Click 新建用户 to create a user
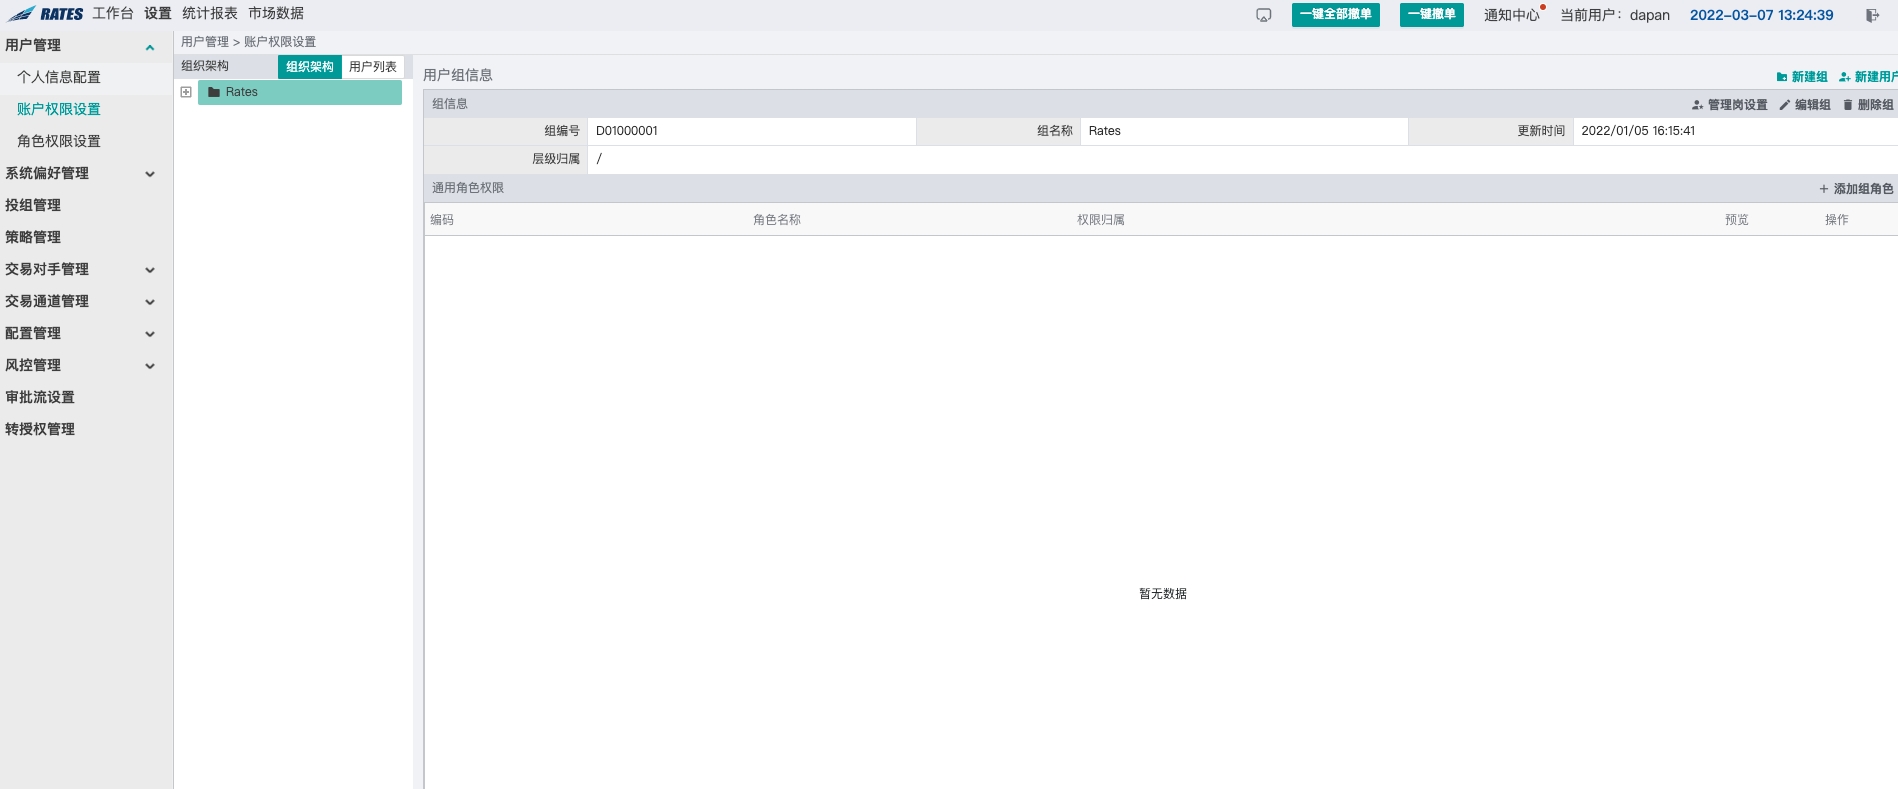The width and height of the screenshot is (1898, 789). tap(1869, 77)
